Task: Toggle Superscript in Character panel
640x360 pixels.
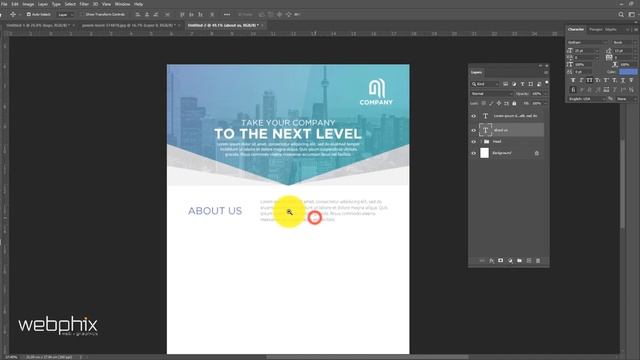Action: tap(606, 80)
